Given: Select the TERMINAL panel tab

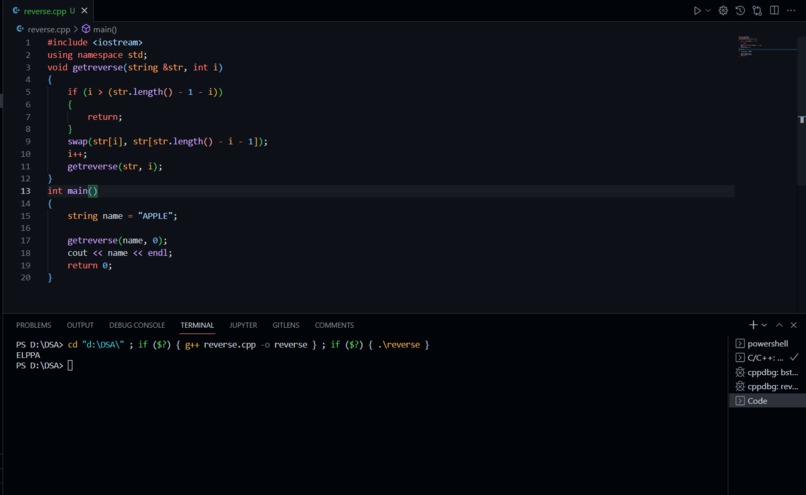Looking at the screenshot, I should tap(197, 325).
